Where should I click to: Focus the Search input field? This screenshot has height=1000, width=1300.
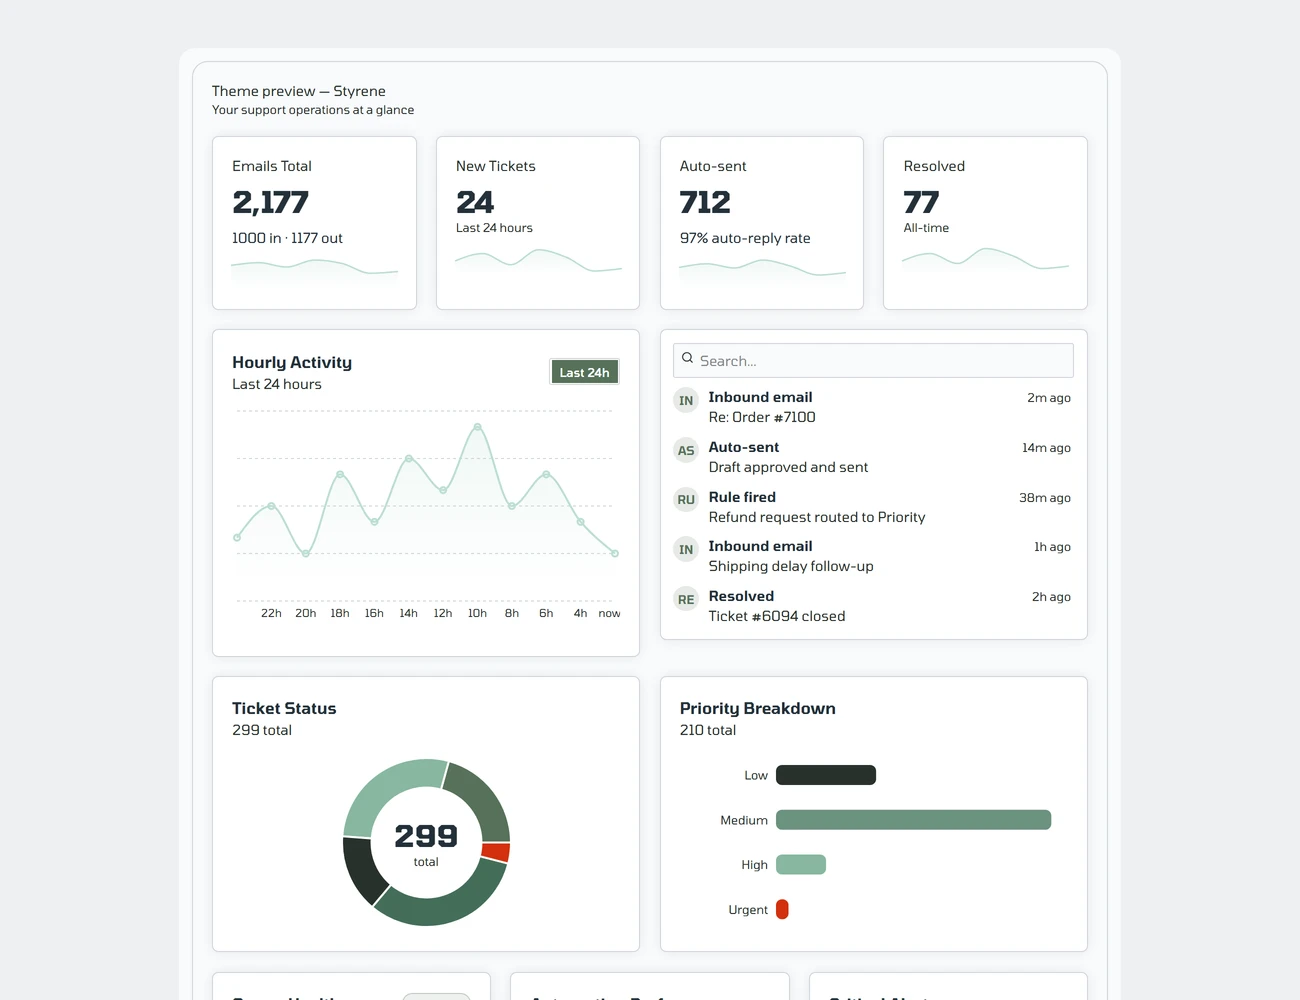(x=874, y=361)
